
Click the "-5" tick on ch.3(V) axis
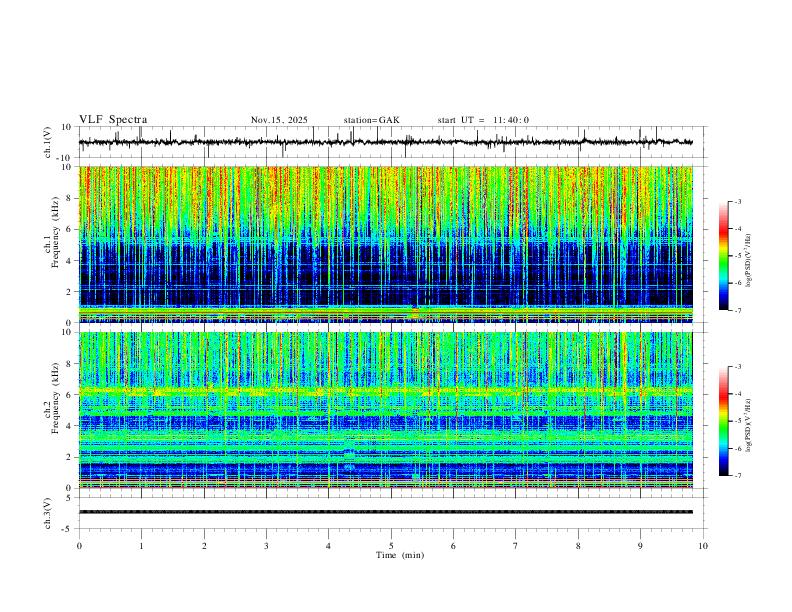click(68, 529)
